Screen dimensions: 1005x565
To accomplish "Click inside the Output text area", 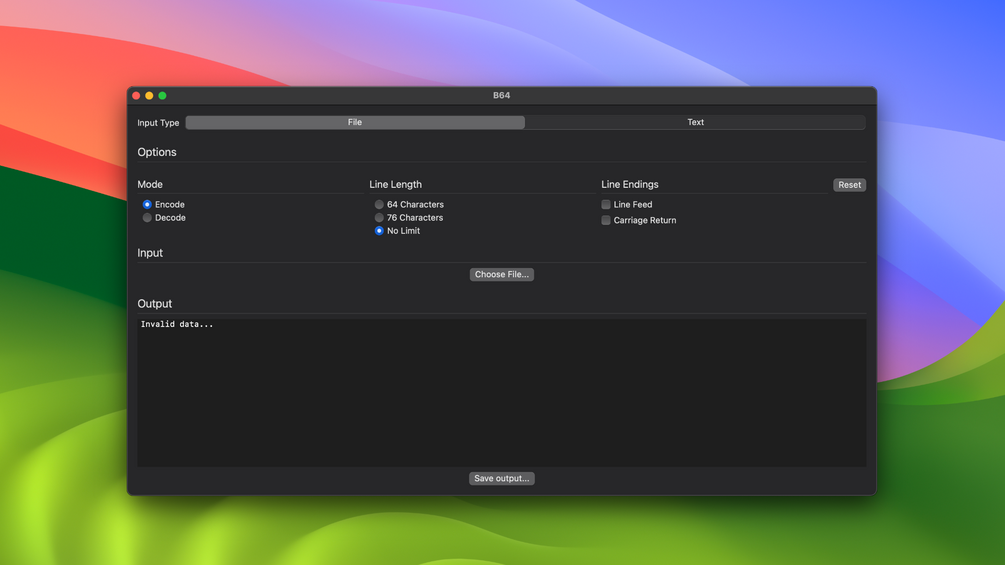I will click(x=502, y=393).
